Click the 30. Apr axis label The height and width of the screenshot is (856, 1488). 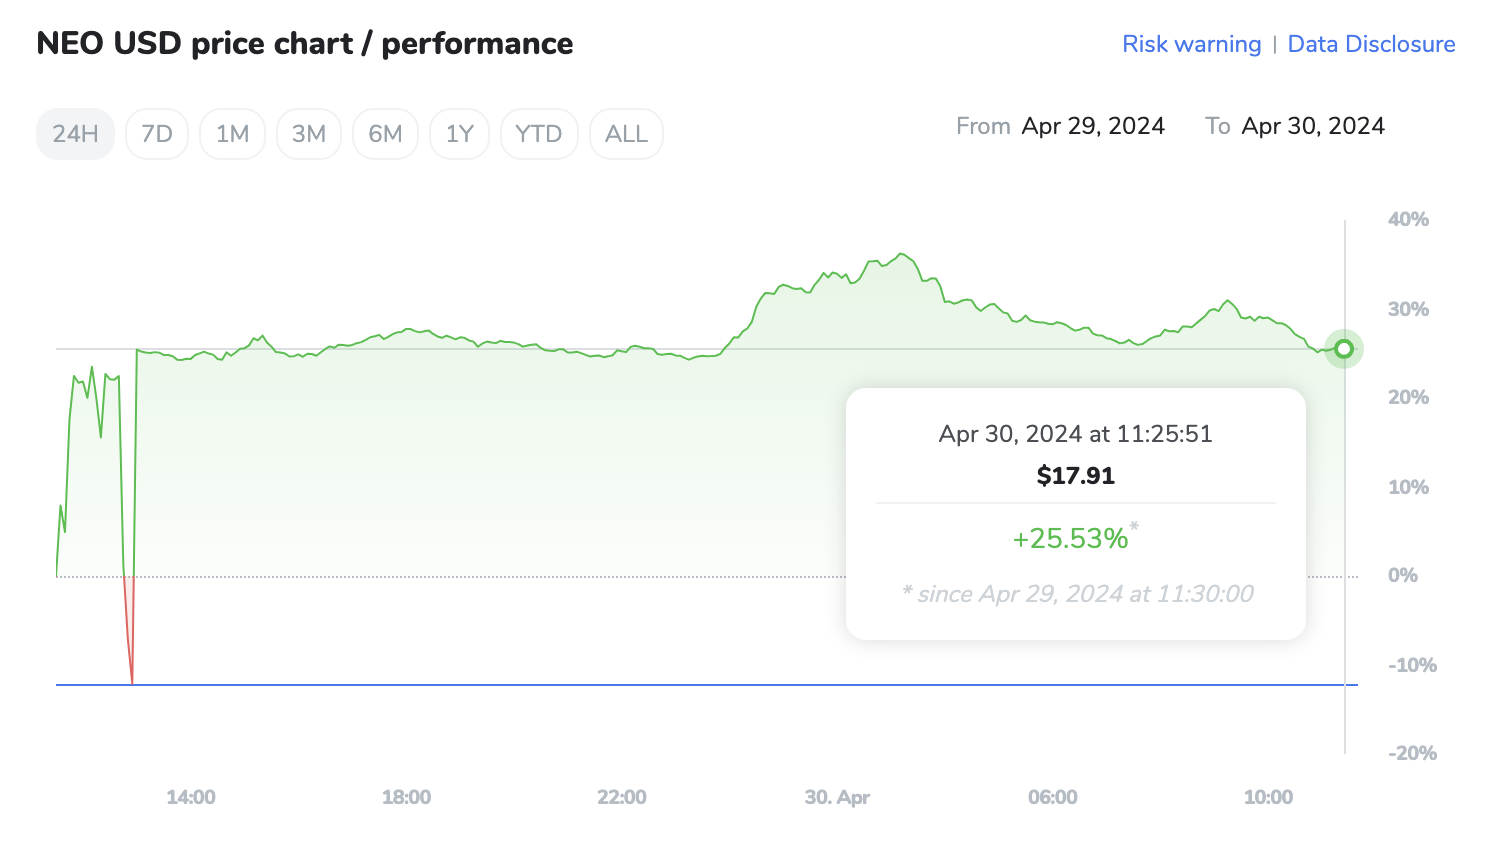point(836,797)
